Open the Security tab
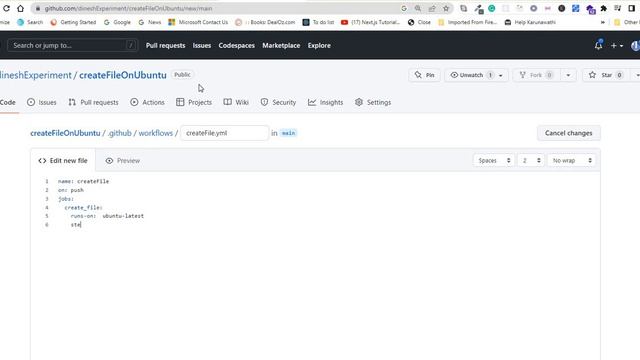 pyautogui.click(x=278, y=102)
